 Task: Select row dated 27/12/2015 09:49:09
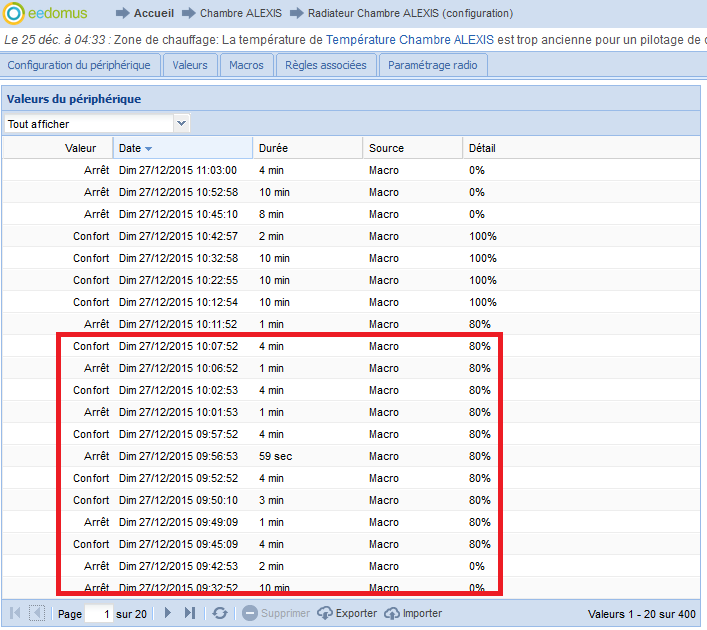(351, 524)
